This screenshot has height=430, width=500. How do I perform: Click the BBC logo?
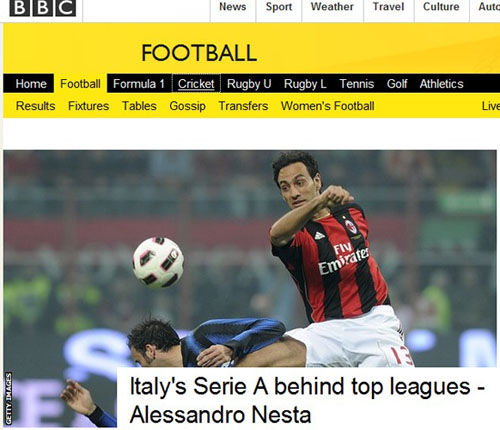tap(43, 7)
